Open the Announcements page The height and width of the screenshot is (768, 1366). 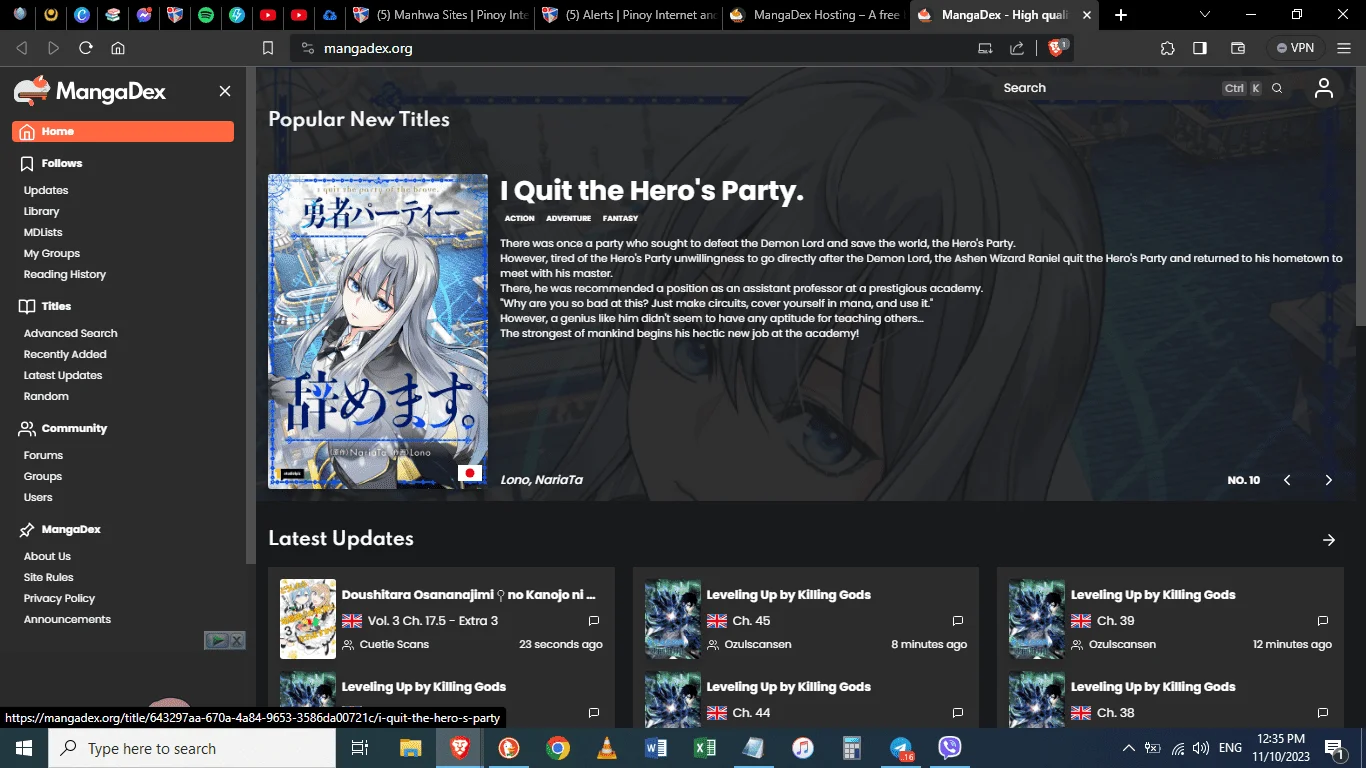click(x=67, y=619)
